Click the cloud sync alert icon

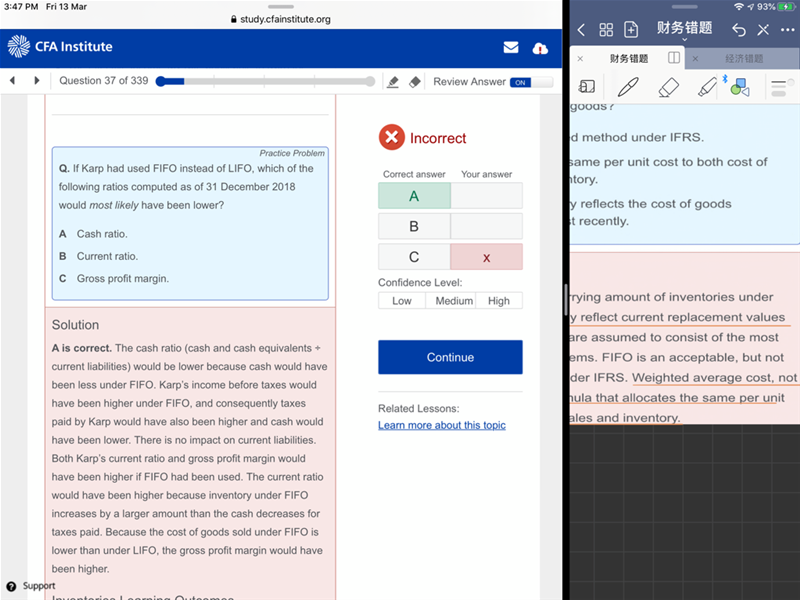pyautogui.click(x=540, y=47)
